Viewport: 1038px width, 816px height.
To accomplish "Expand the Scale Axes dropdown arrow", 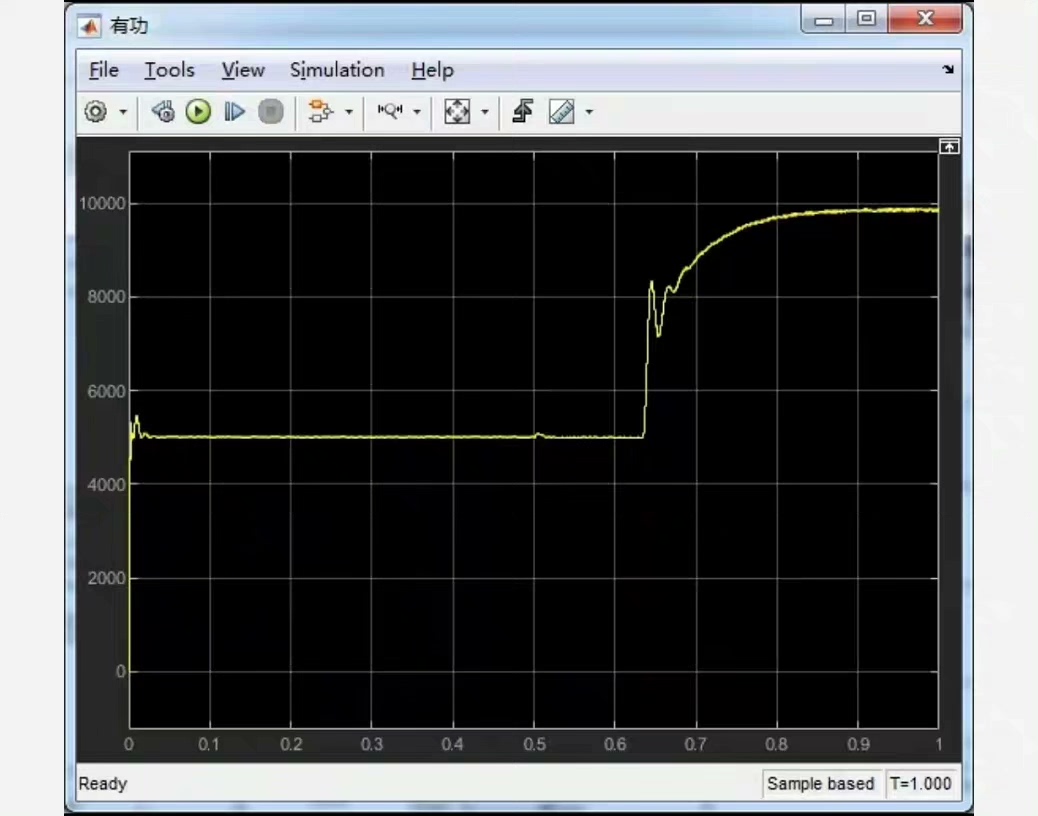I will (x=485, y=112).
